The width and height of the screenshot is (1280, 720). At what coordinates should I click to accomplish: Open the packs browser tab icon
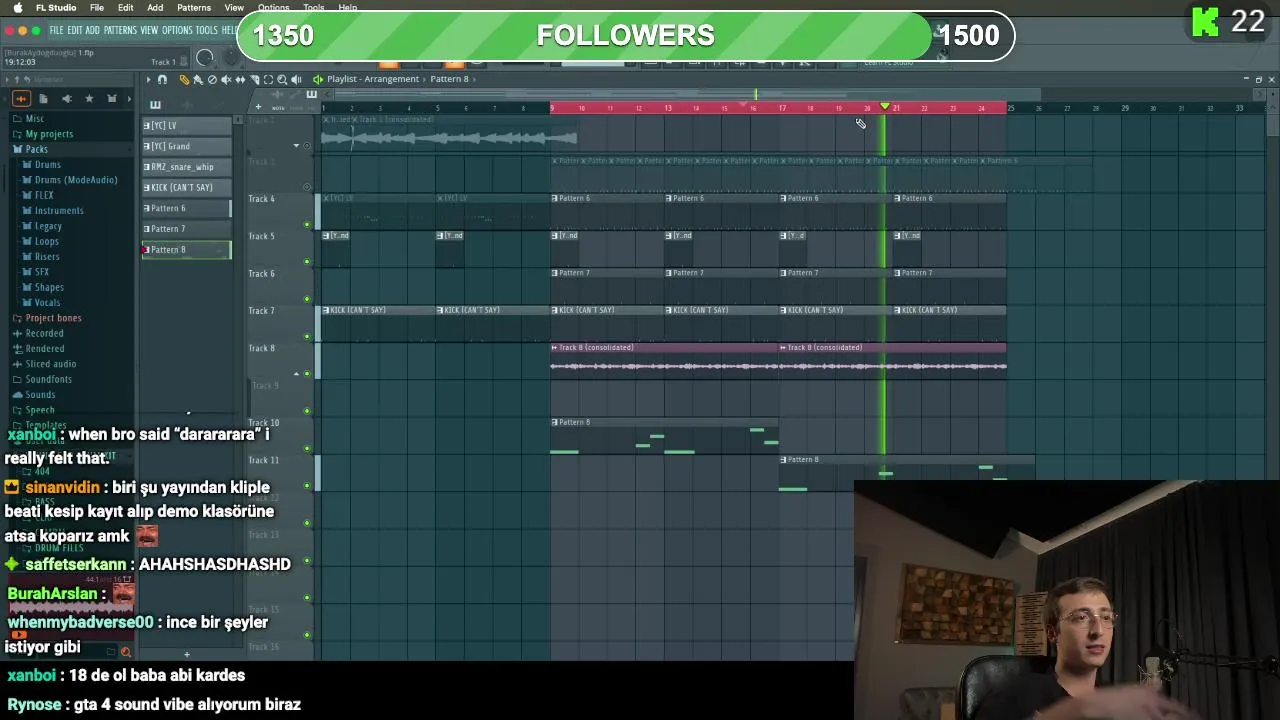click(112, 98)
